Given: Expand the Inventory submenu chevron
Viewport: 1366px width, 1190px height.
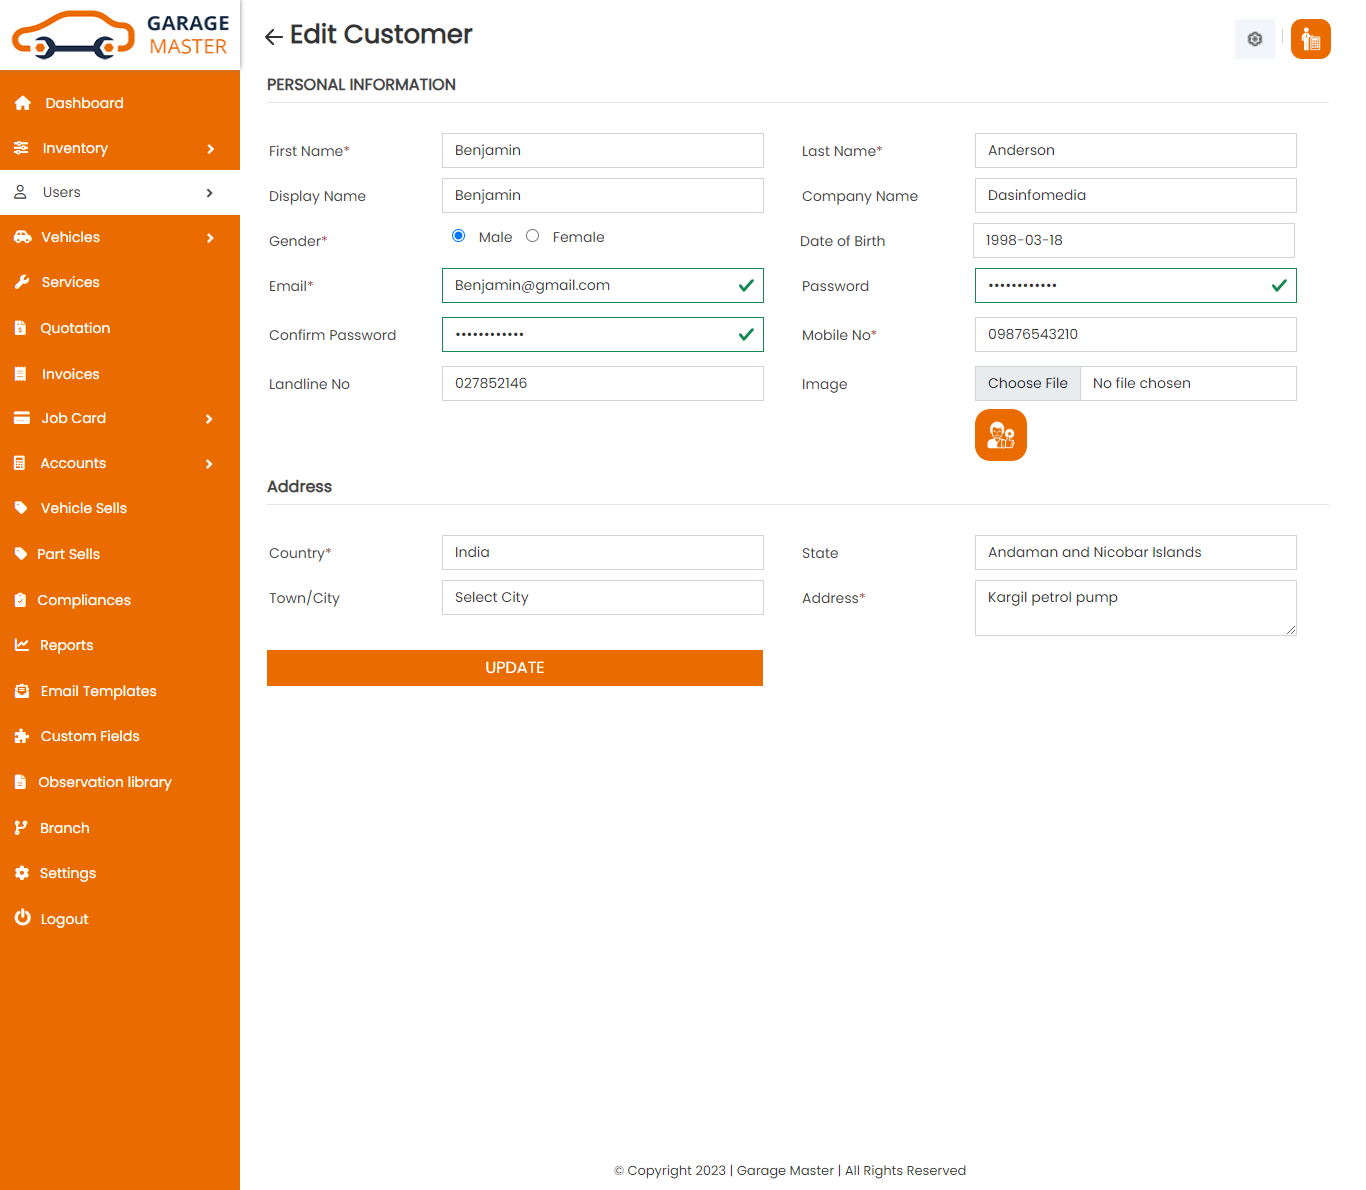Looking at the screenshot, I should [210, 149].
